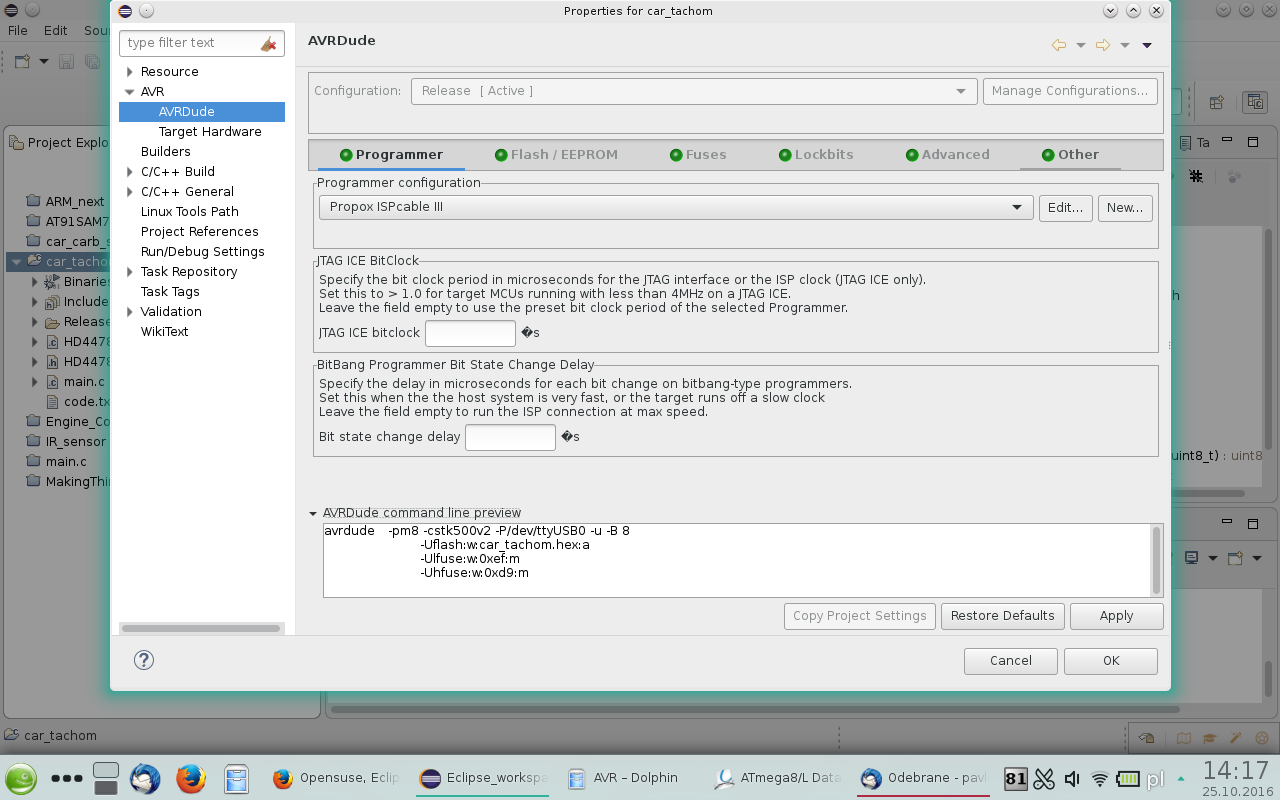The image size is (1280, 800).
Task: Open the file manager launcher icon in the taskbar
Action: click(236, 778)
